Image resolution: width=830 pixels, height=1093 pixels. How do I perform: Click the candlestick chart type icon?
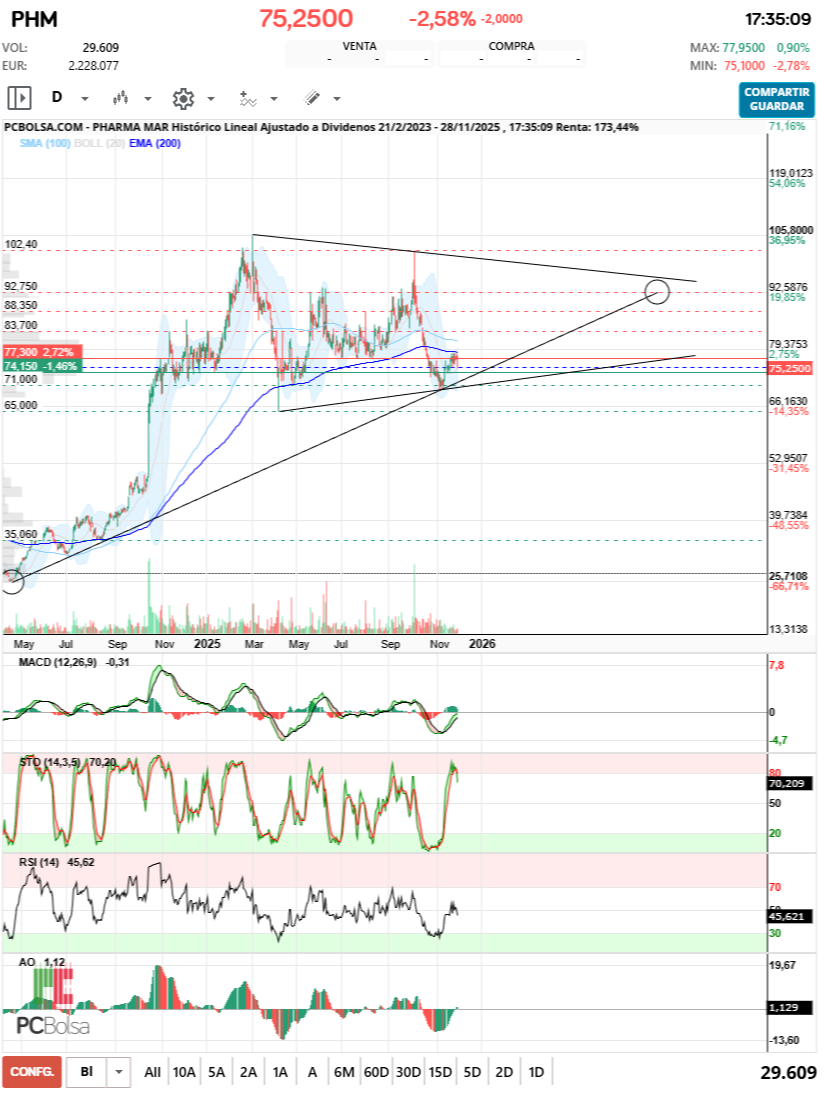pyautogui.click(x=122, y=98)
